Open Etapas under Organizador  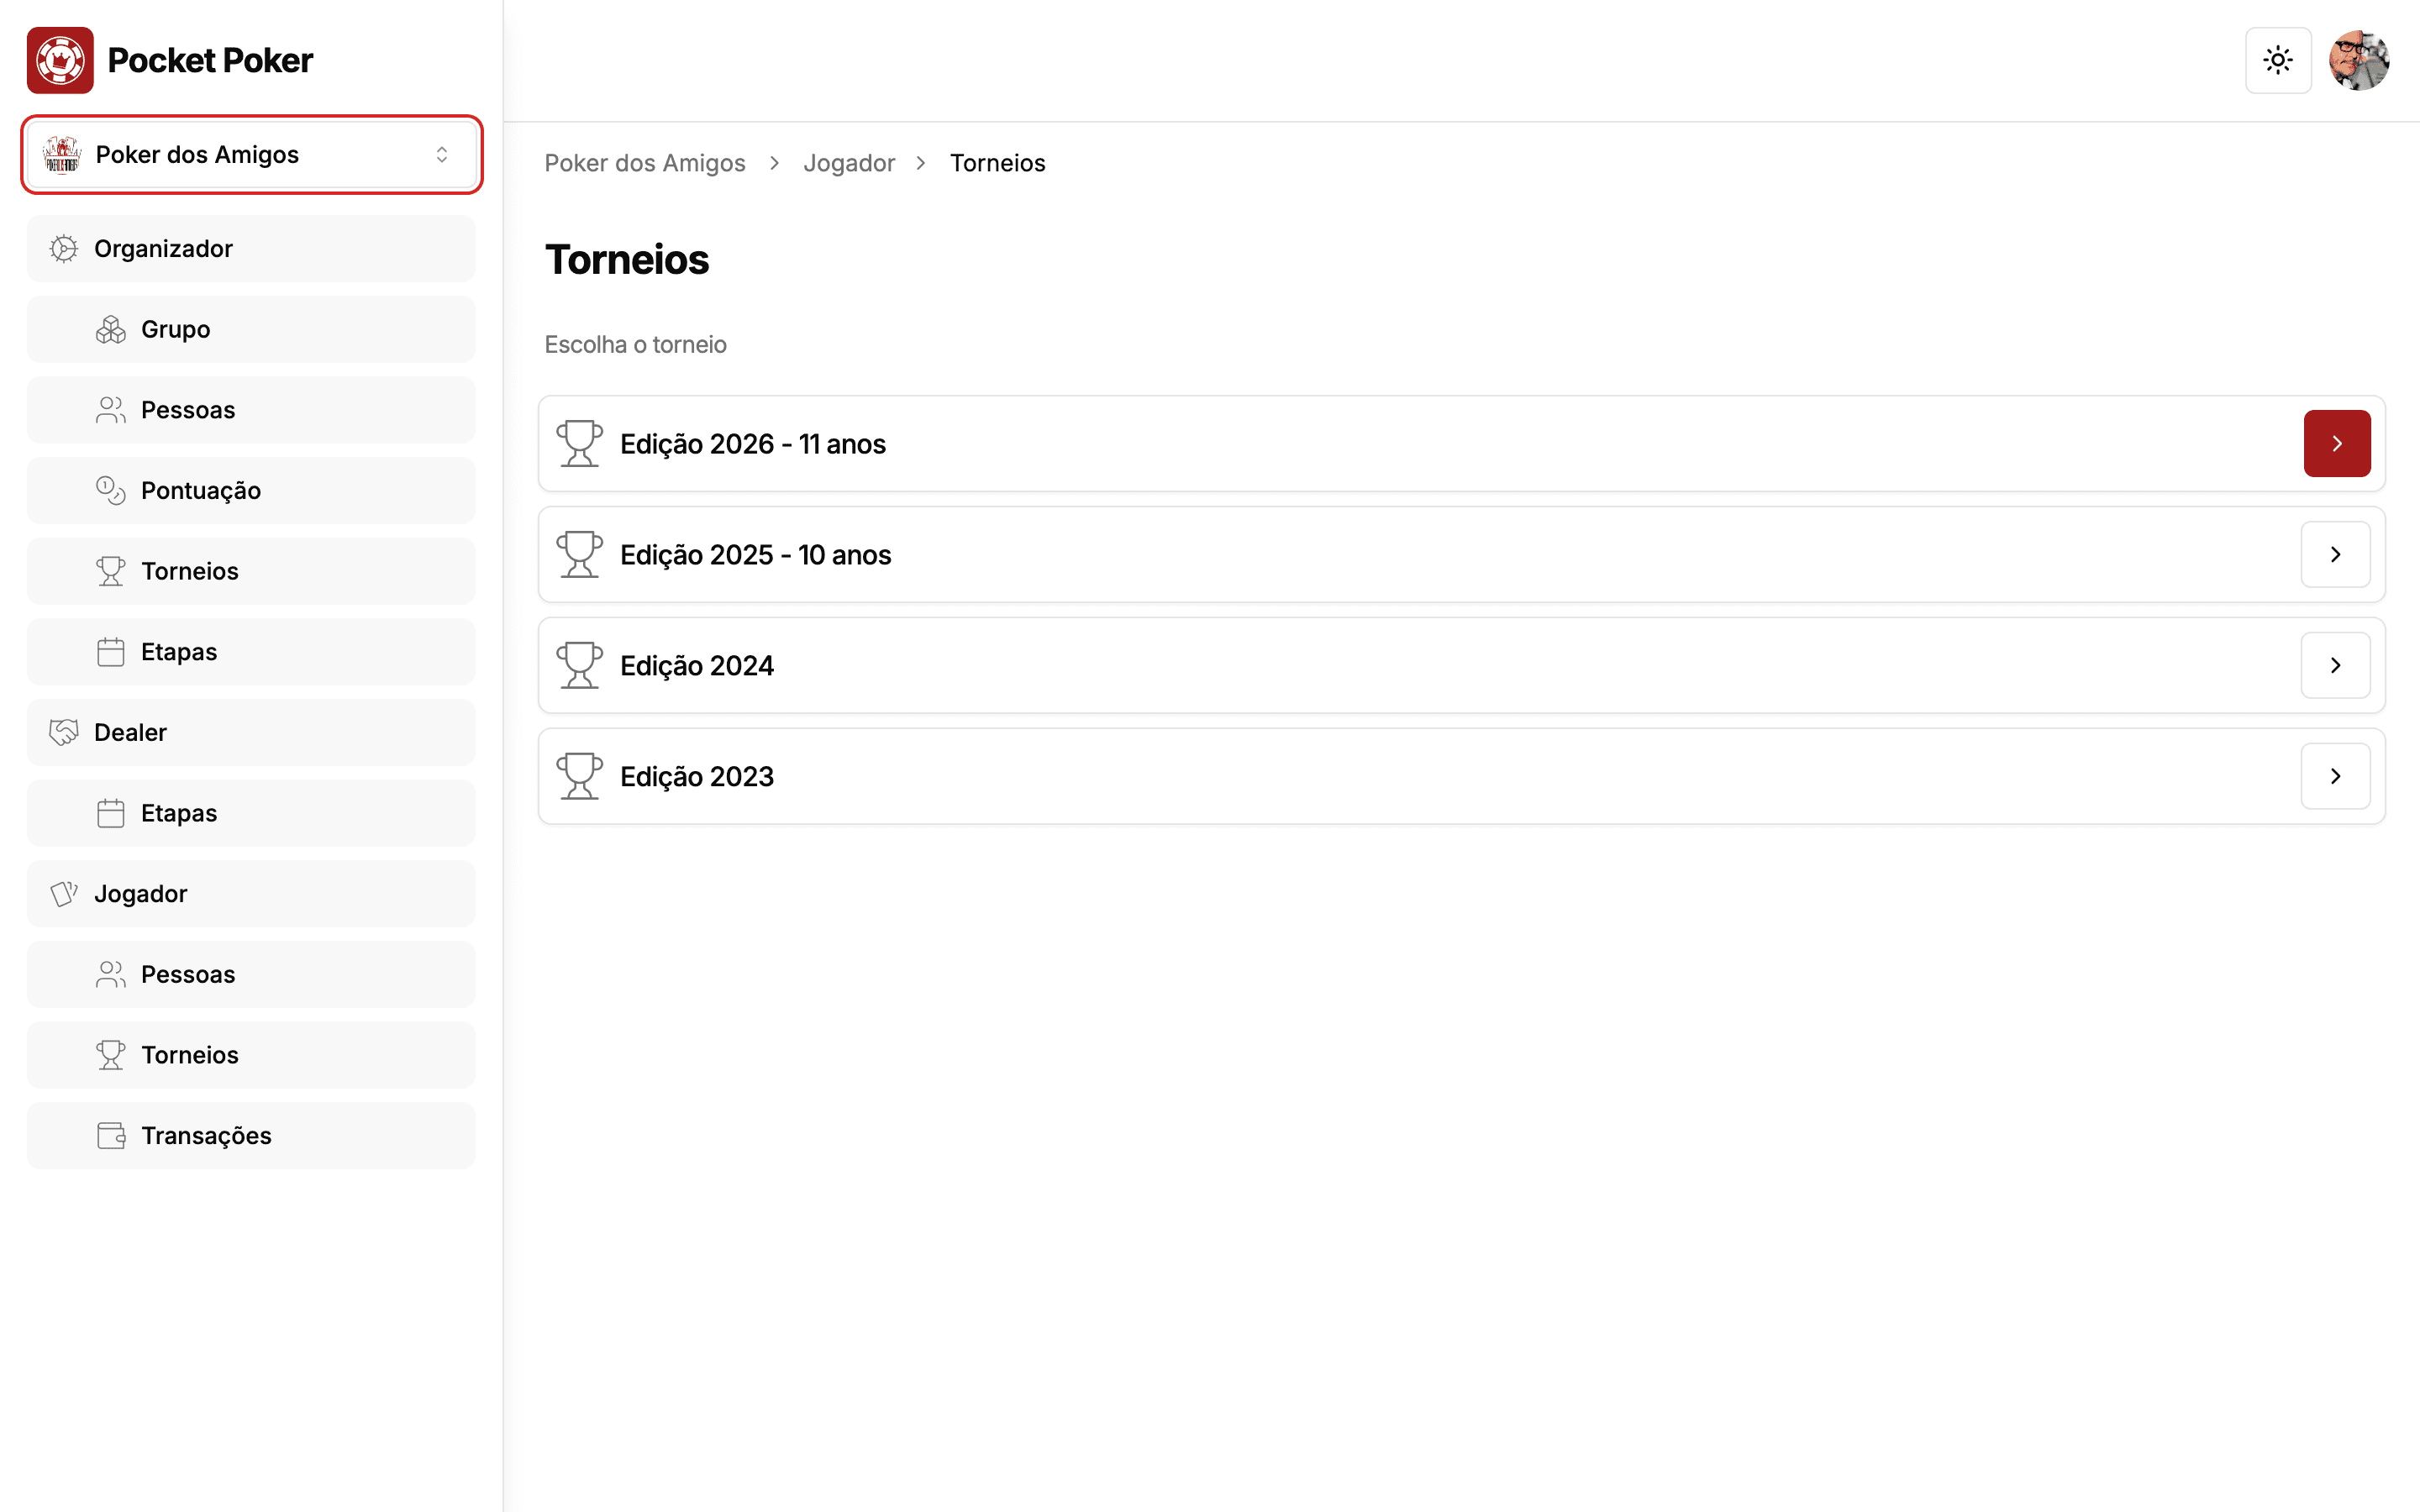coord(251,652)
